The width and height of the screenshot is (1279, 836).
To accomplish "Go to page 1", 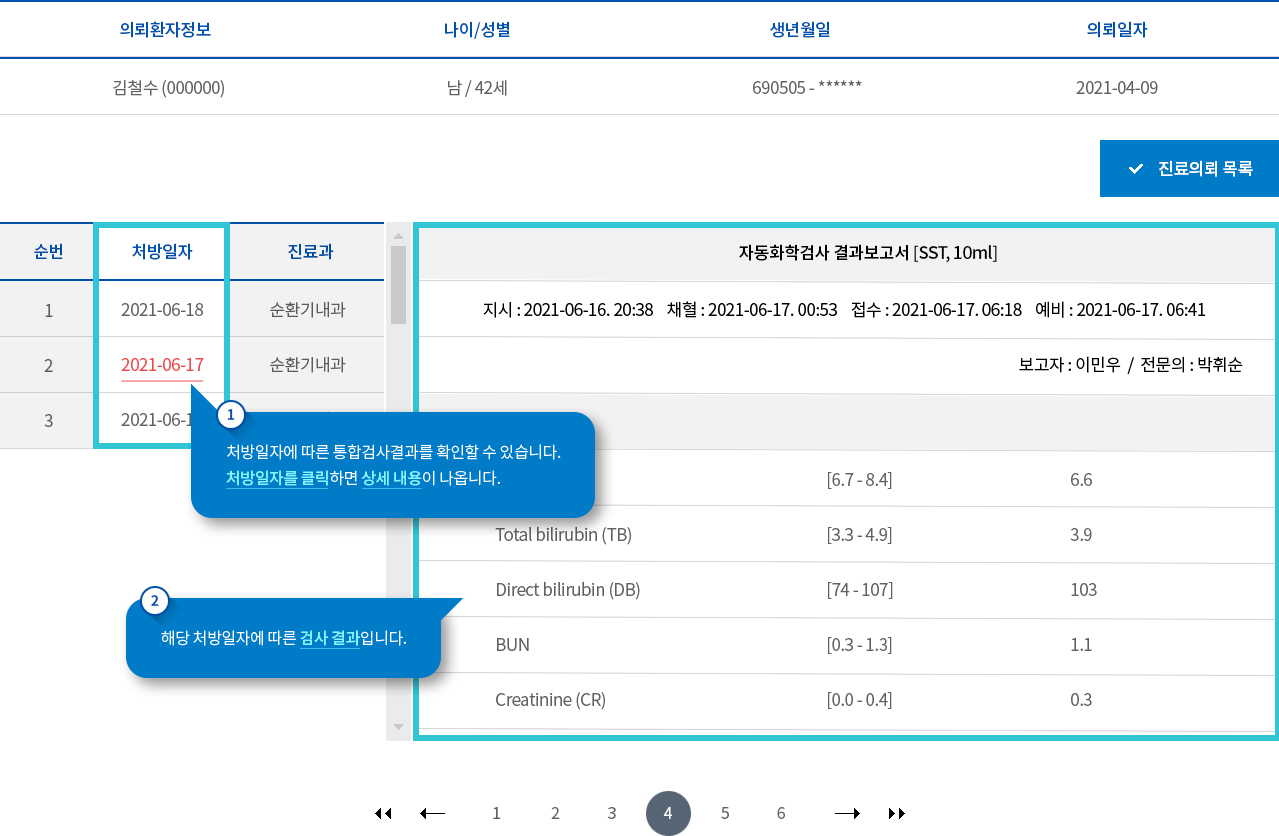I will coord(496,813).
